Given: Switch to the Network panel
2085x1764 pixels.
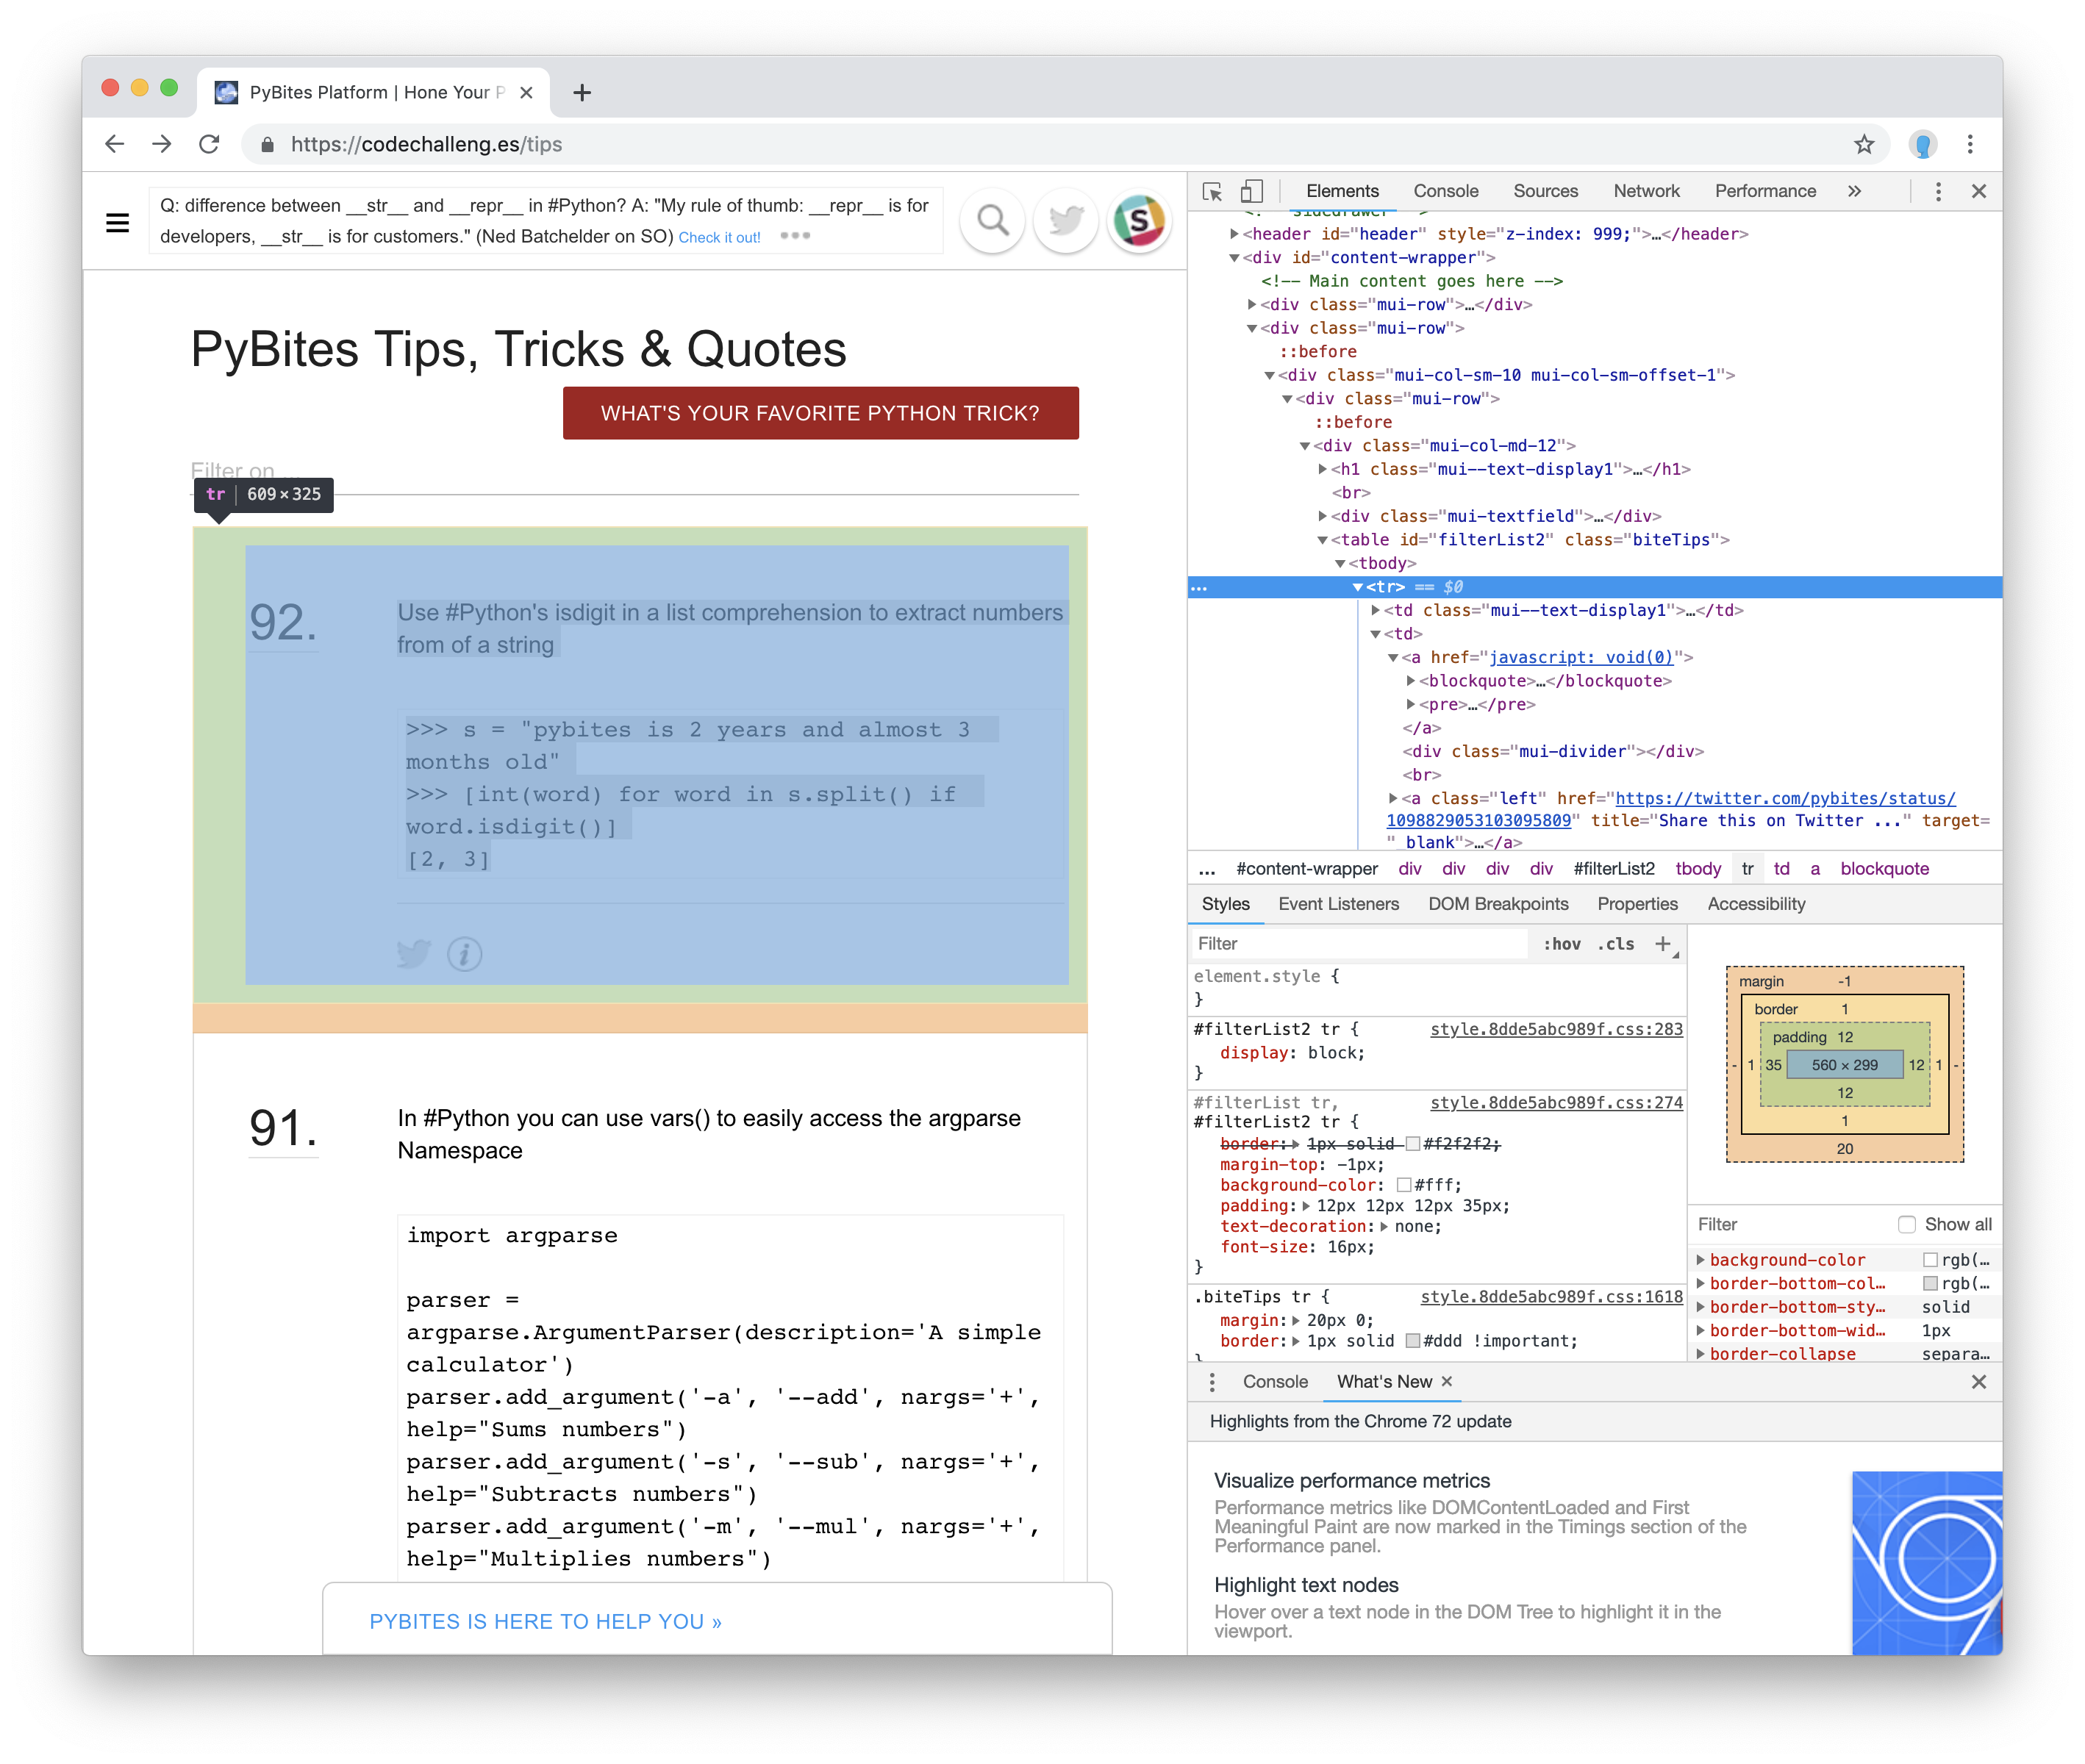Looking at the screenshot, I should (1645, 190).
